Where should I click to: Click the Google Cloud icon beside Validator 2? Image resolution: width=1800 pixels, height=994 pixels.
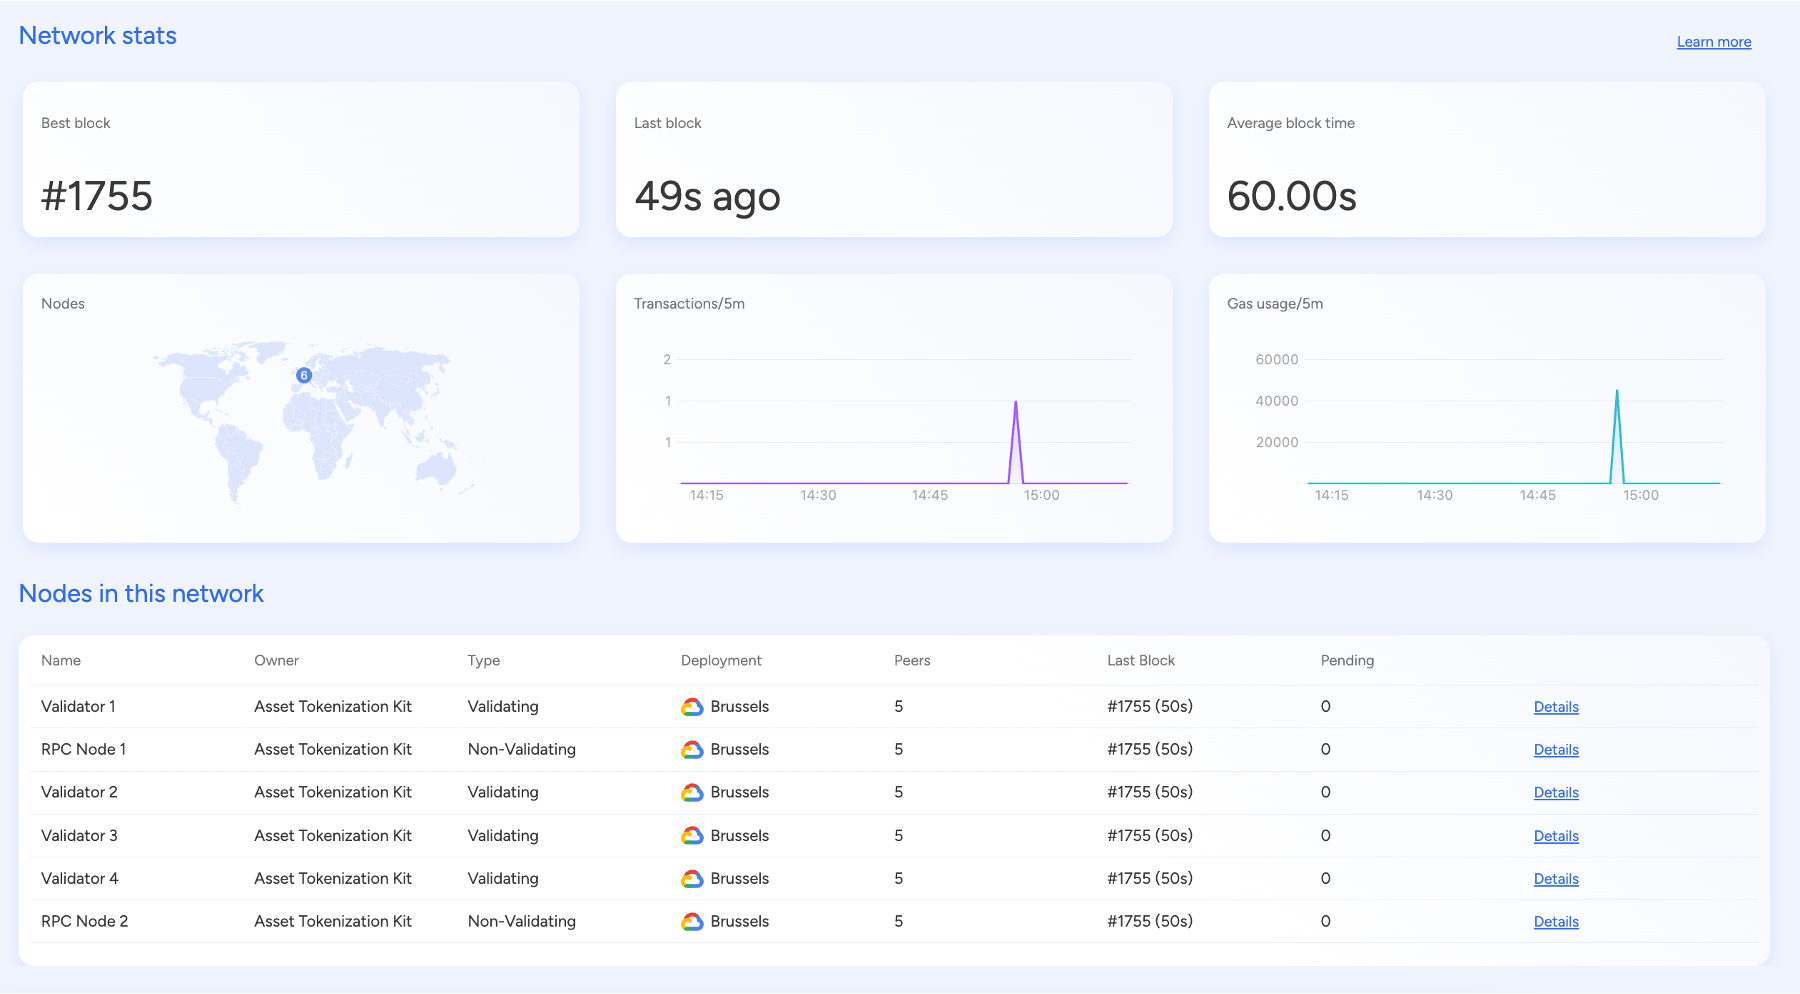(x=693, y=792)
